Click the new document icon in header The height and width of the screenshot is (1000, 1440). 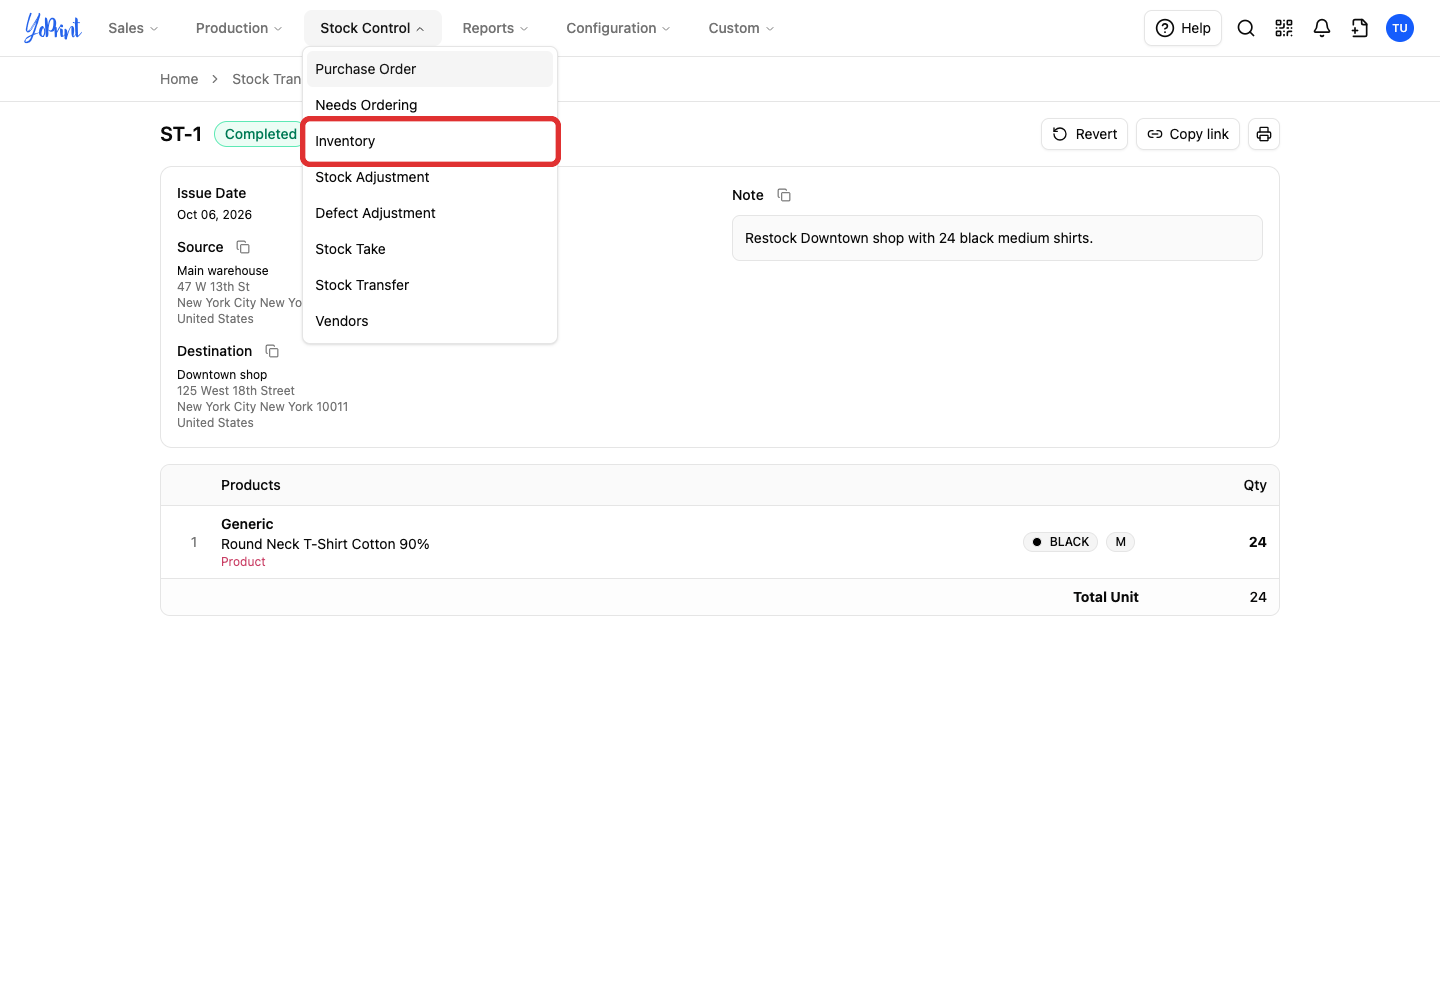pyautogui.click(x=1360, y=28)
